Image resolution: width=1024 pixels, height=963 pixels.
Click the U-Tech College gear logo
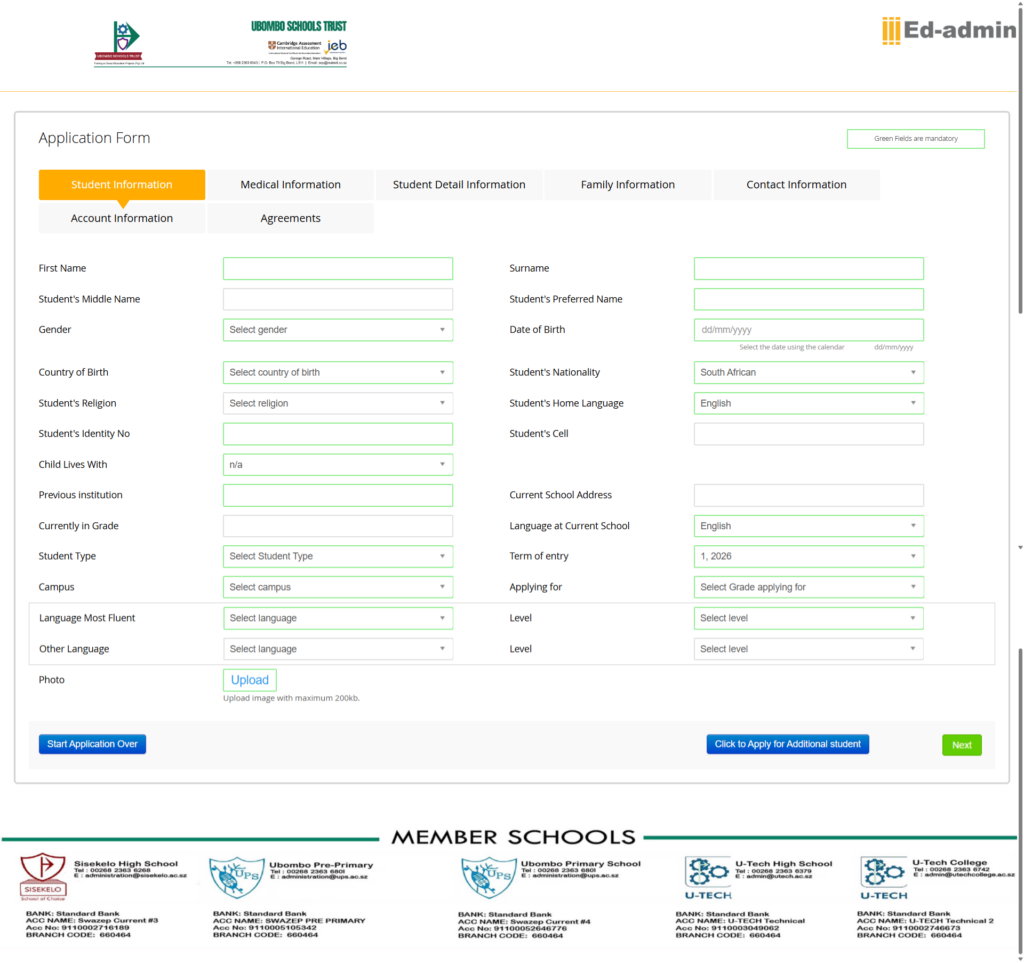pyautogui.click(x=884, y=878)
